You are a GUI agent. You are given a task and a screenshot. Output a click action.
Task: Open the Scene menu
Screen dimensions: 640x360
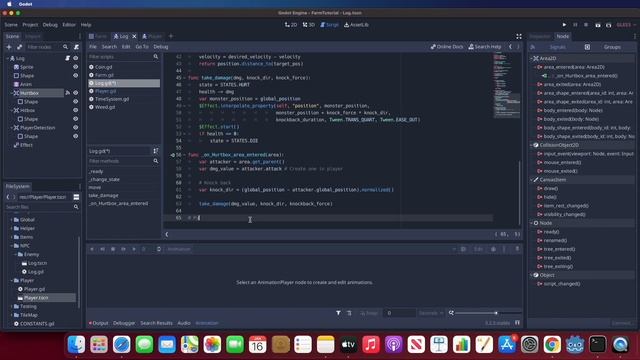tap(11, 25)
